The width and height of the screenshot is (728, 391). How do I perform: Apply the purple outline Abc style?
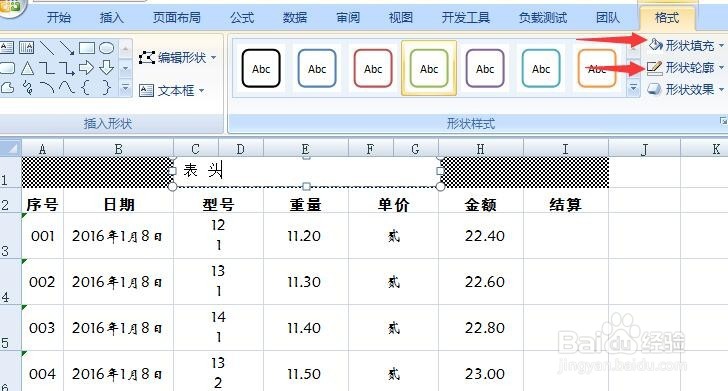[x=485, y=69]
